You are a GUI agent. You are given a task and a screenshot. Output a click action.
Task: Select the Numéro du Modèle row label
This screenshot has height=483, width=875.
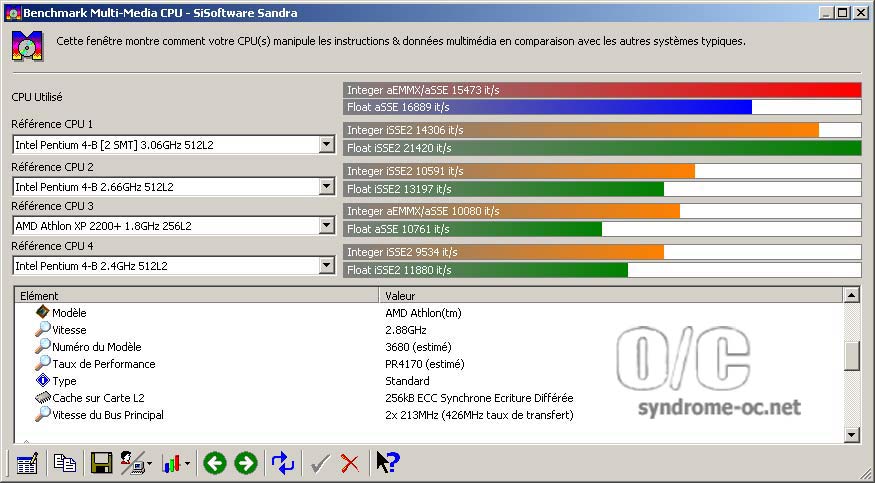[97, 347]
